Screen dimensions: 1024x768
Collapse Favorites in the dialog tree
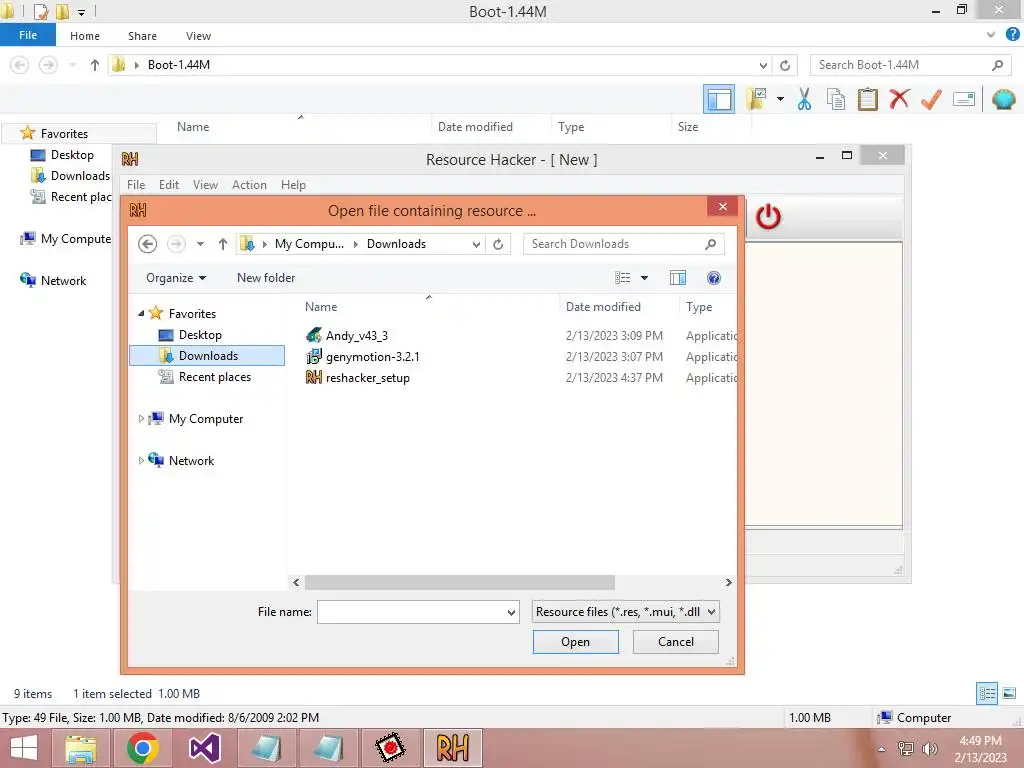[x=141, y=313]
